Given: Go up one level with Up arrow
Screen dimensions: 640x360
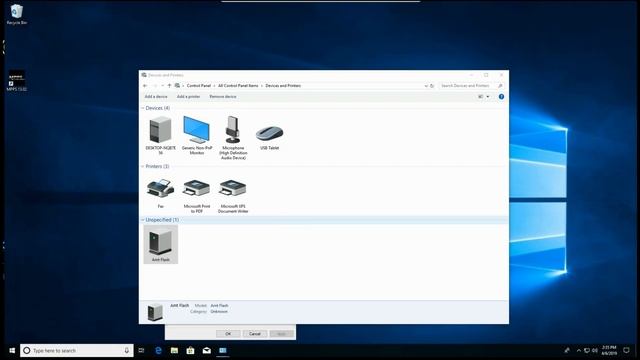Looking at the screenshot, I should [169, 86].
